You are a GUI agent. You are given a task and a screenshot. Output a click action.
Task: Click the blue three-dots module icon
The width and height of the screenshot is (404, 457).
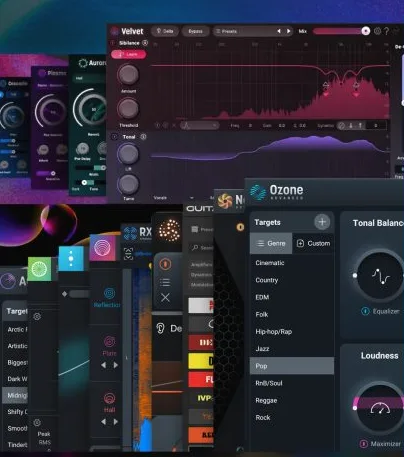71,259
